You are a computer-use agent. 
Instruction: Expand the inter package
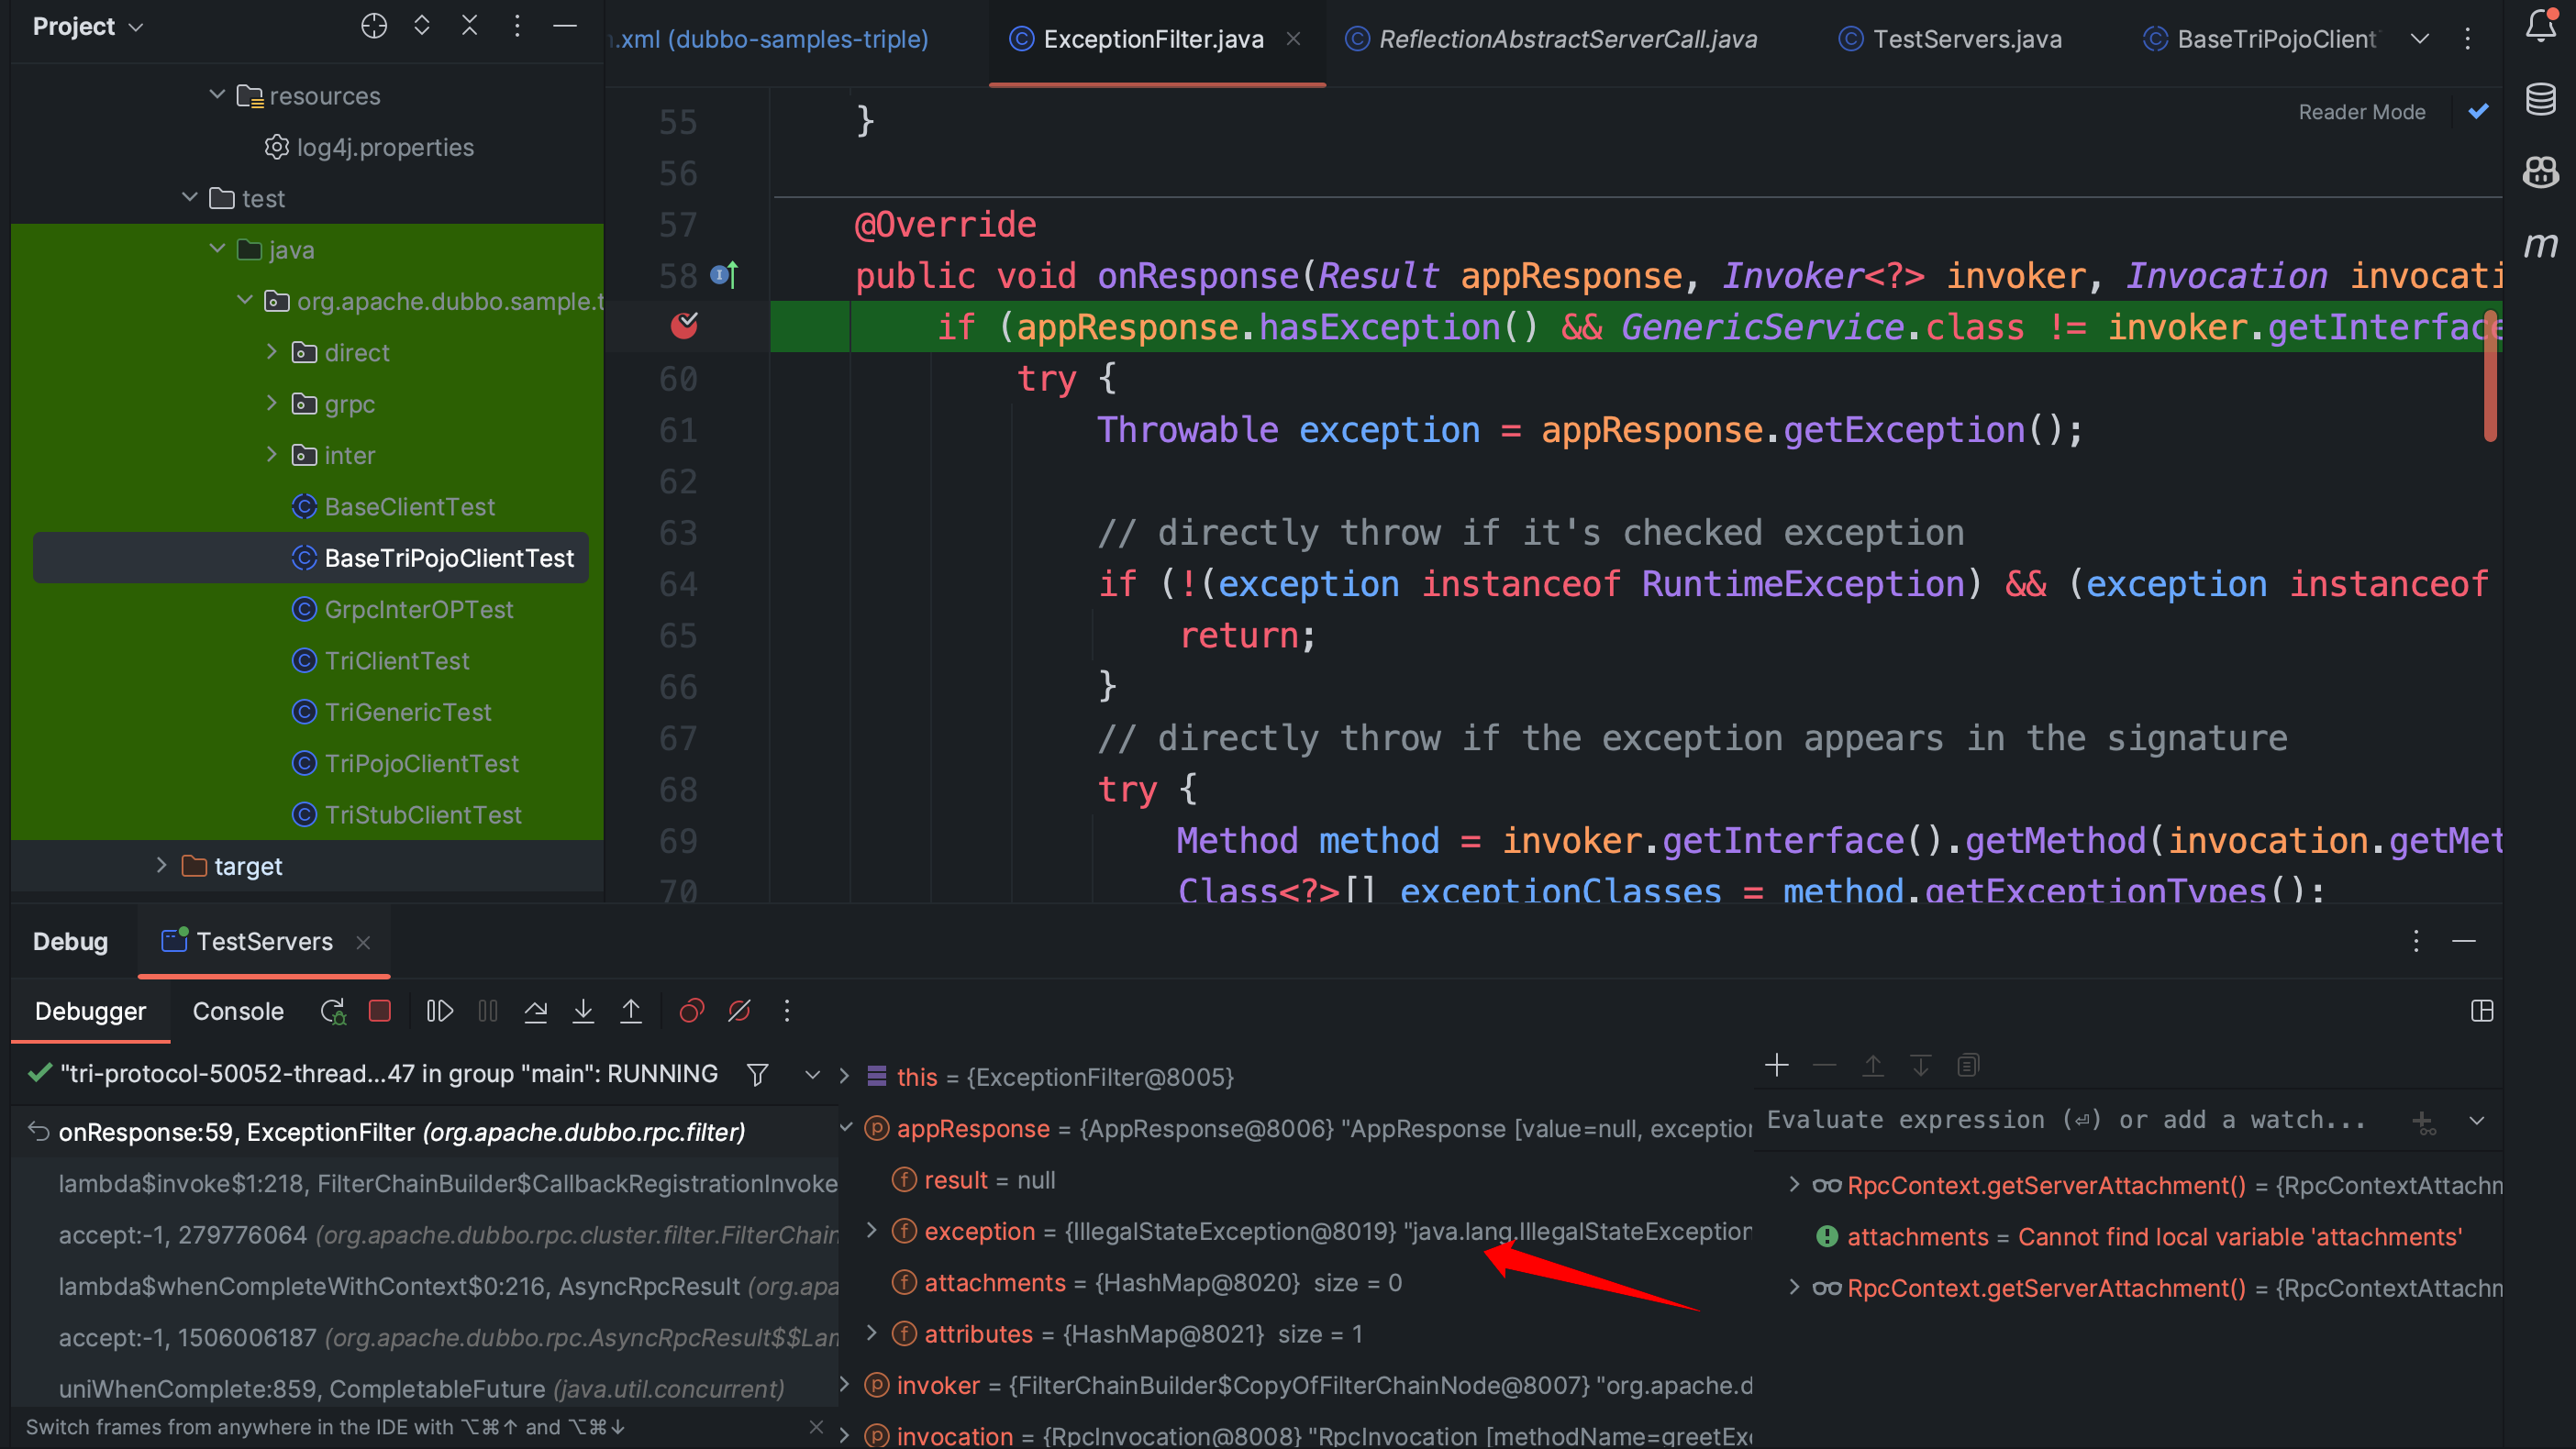[x=271, y=454]
